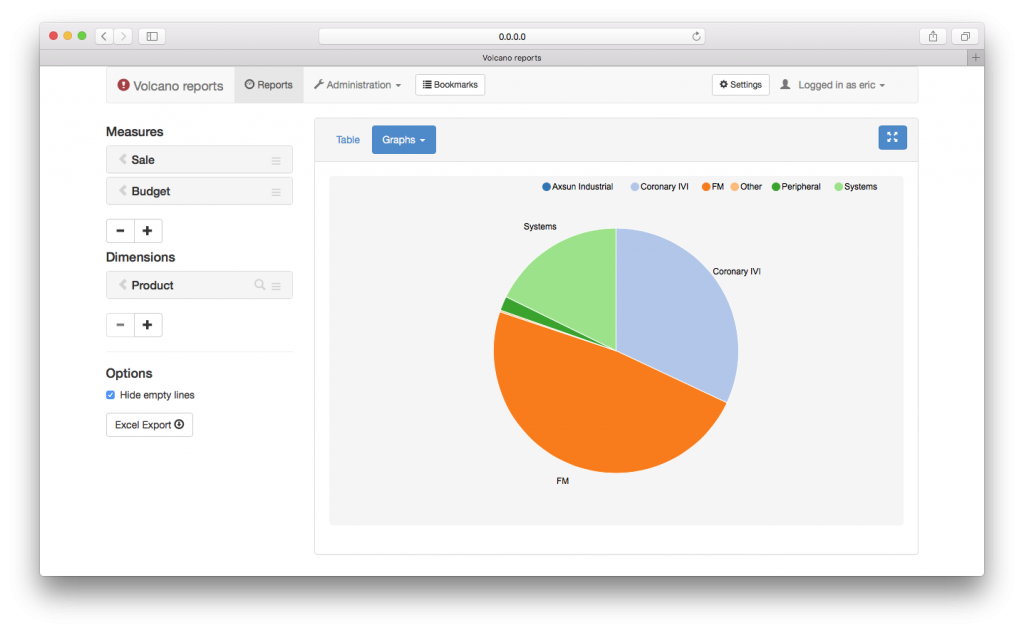Click the chevron icon on Budget measure
1024x633 pixels.
point(123,190)
